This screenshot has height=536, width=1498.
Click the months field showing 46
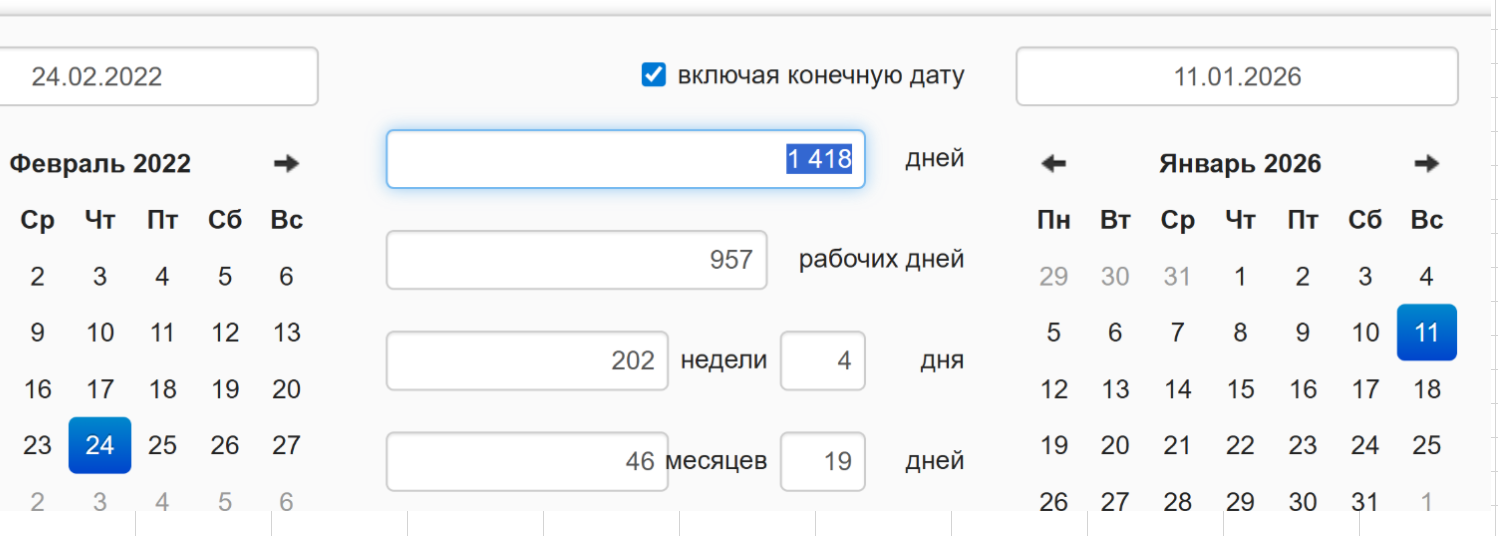pos(526,461)
